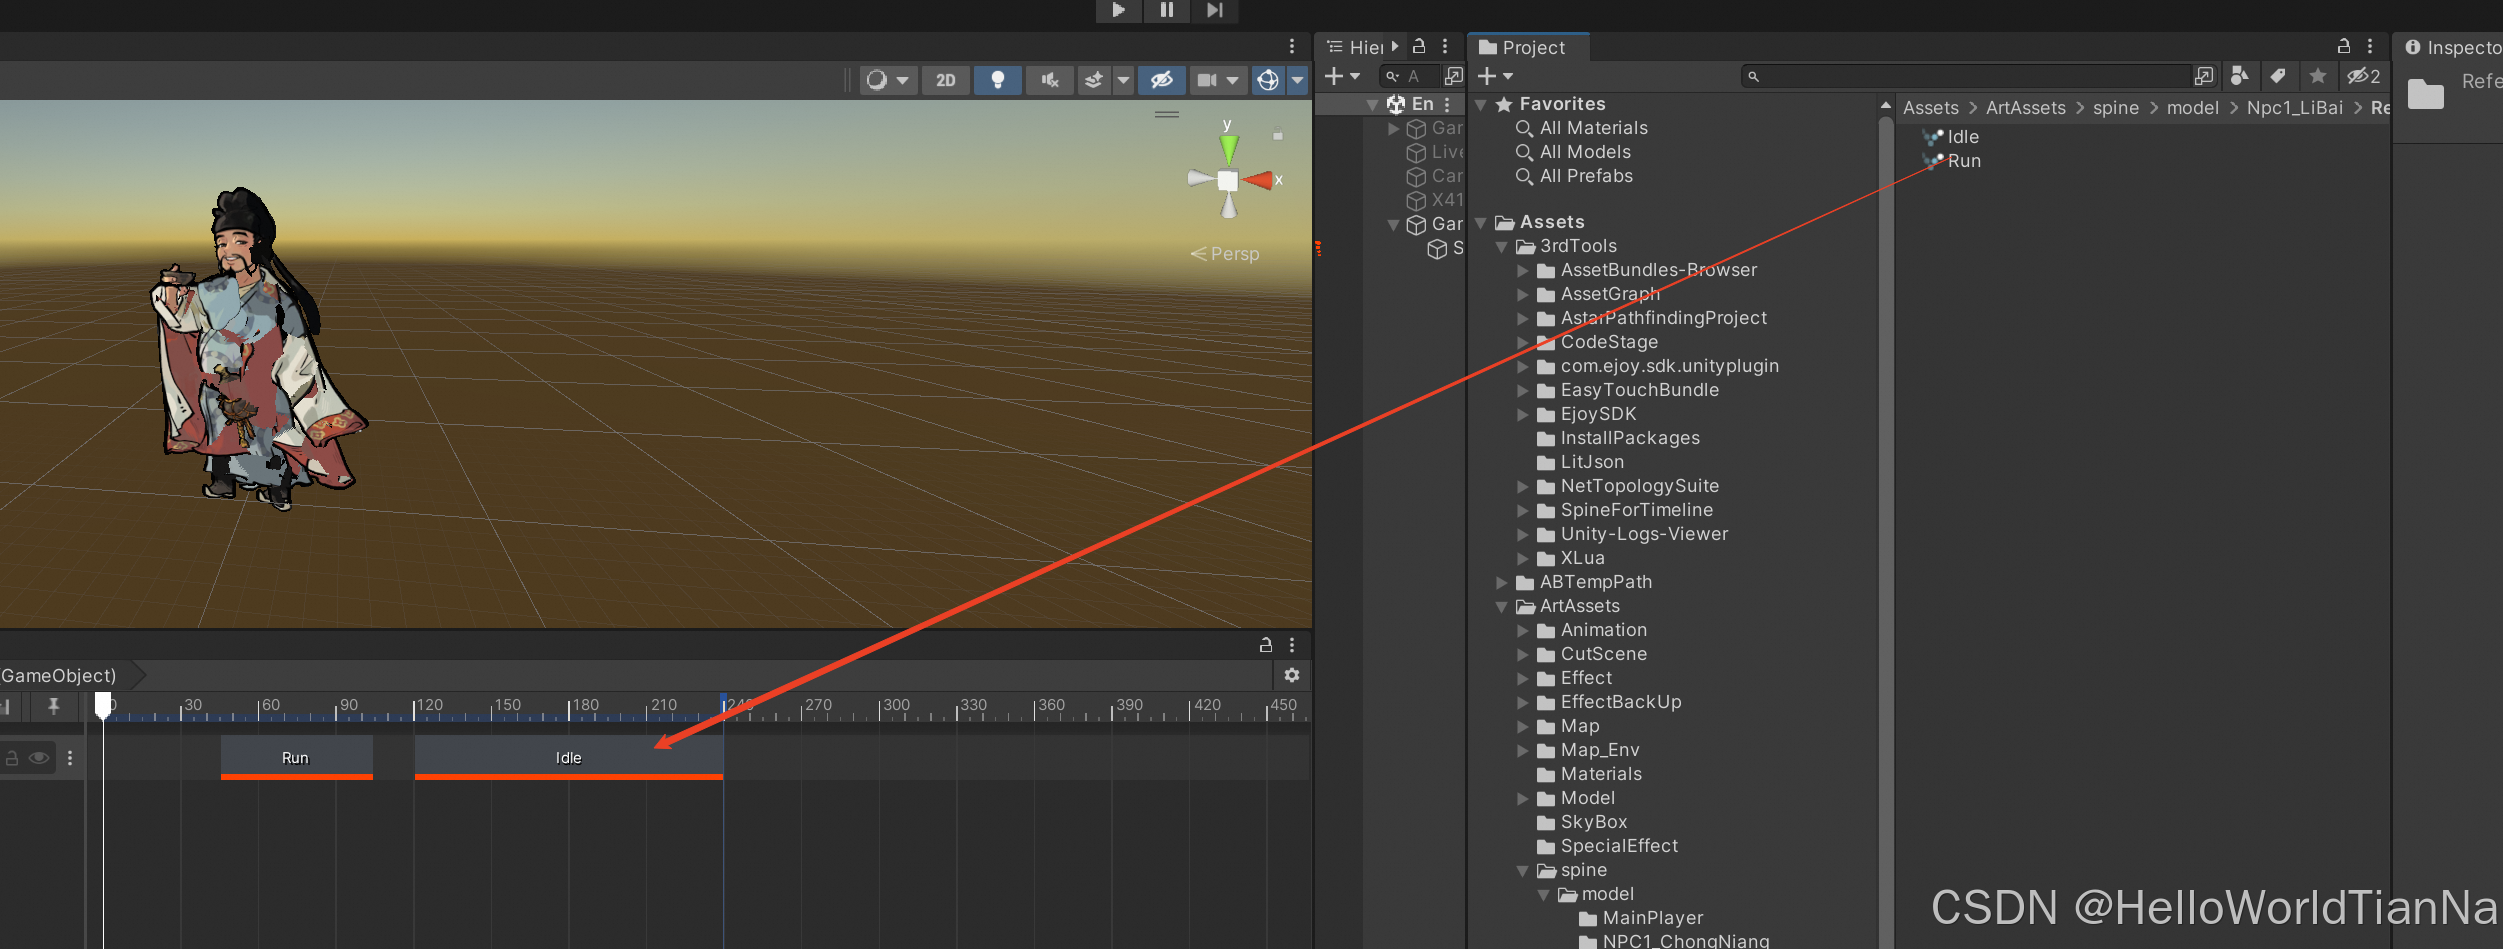The height and width of the screenshot is (949, 2503).
Task: Enter Play mode with the play button
Action: pyautogui.click(x=1117, y=11)
